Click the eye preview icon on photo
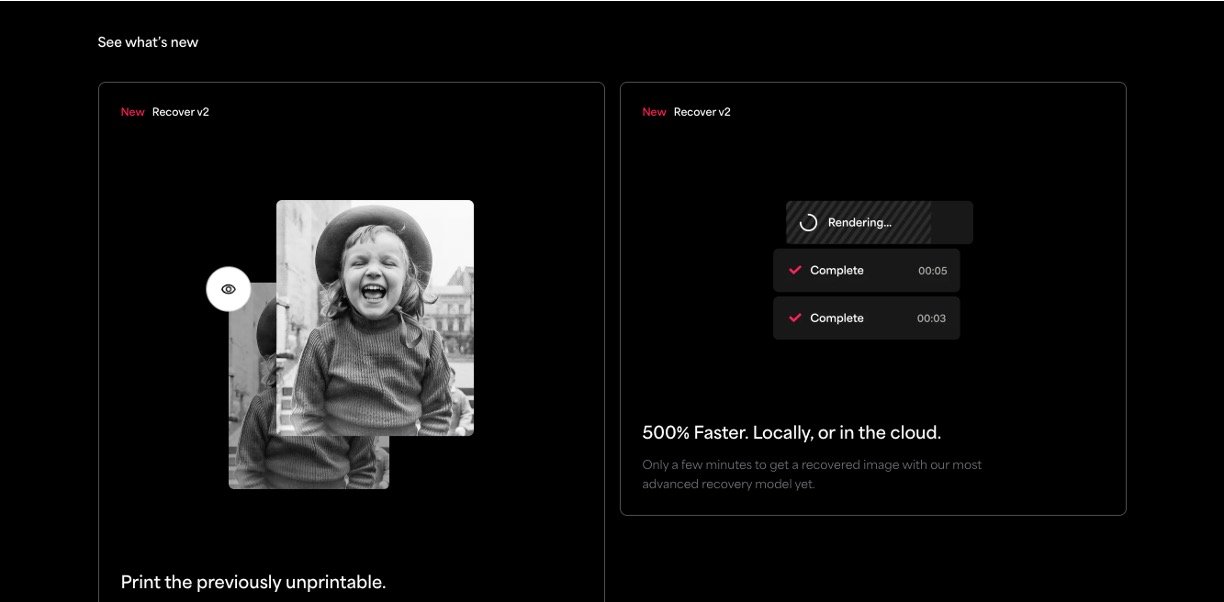Screen dimensions: 1224x602 (x=228, y=289)
